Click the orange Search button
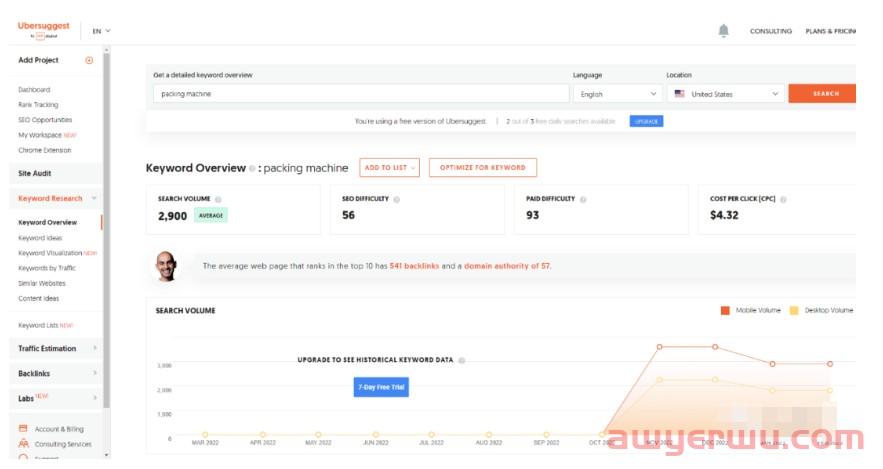Image resolution: width=883 pixels, height=469 pixels. pos(824,94)
